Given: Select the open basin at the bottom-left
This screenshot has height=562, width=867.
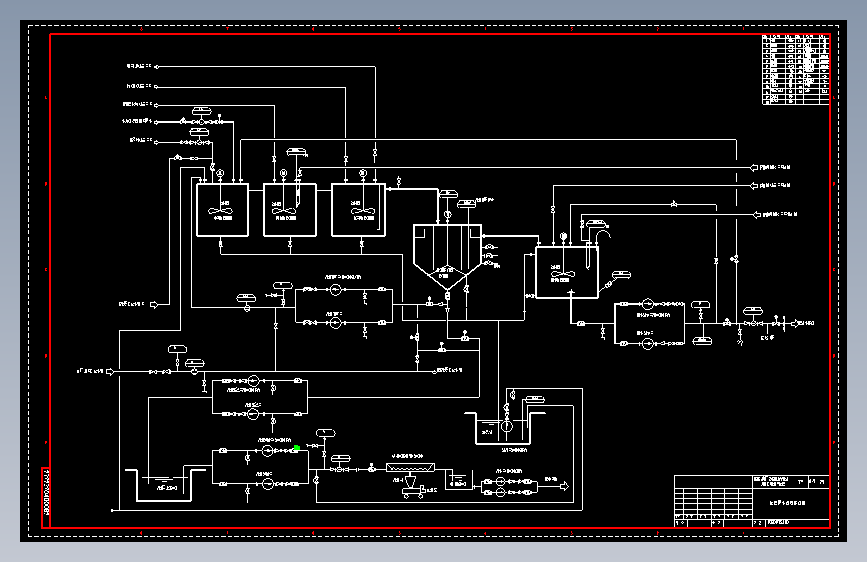Looking at the screenshot, I should (x=164, y=485).
